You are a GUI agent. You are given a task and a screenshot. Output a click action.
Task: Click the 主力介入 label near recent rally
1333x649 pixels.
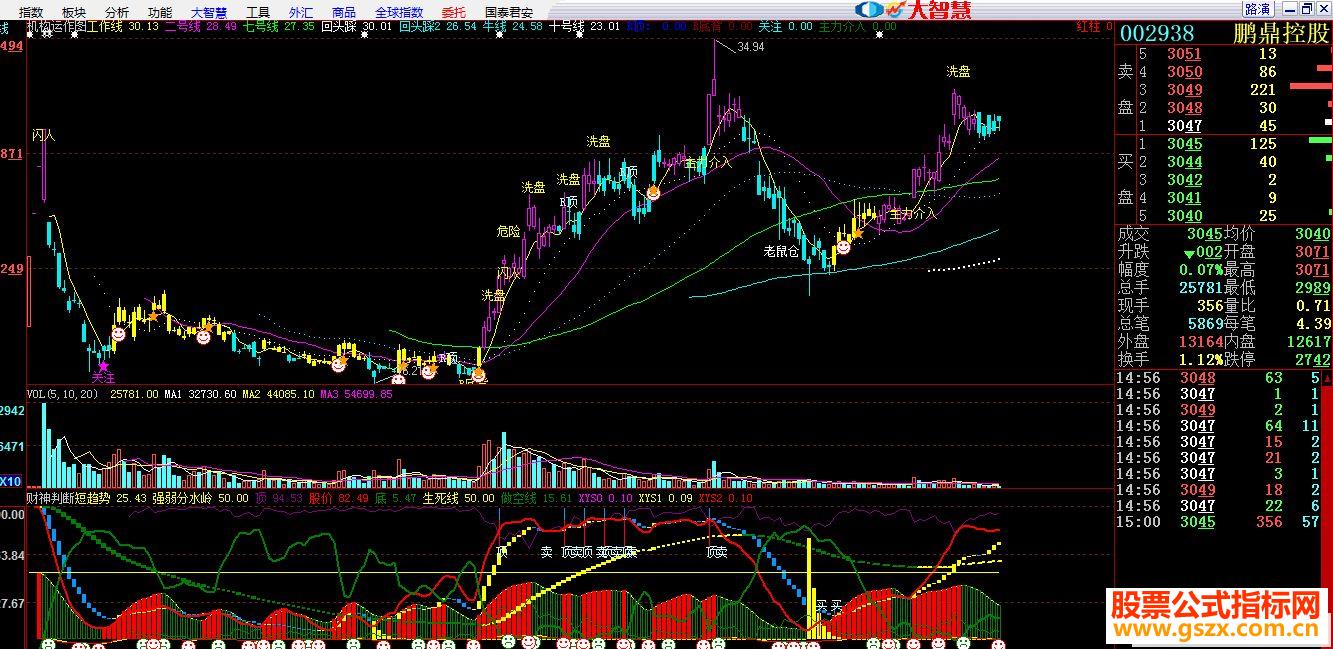(x=912, y=214)
